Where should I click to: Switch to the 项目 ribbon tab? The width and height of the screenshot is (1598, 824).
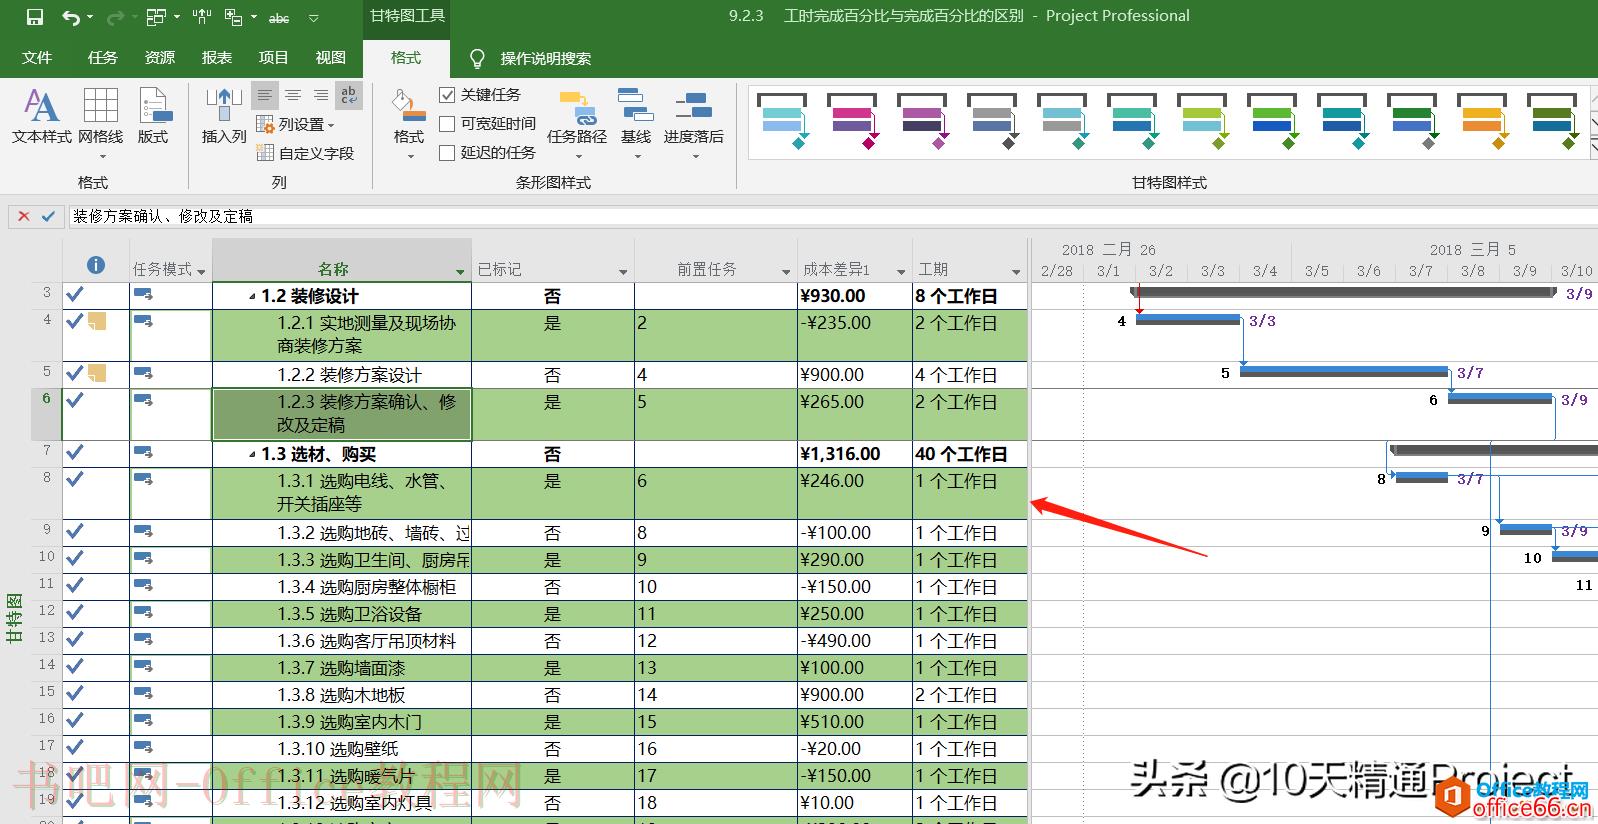[x=274, y=58]
